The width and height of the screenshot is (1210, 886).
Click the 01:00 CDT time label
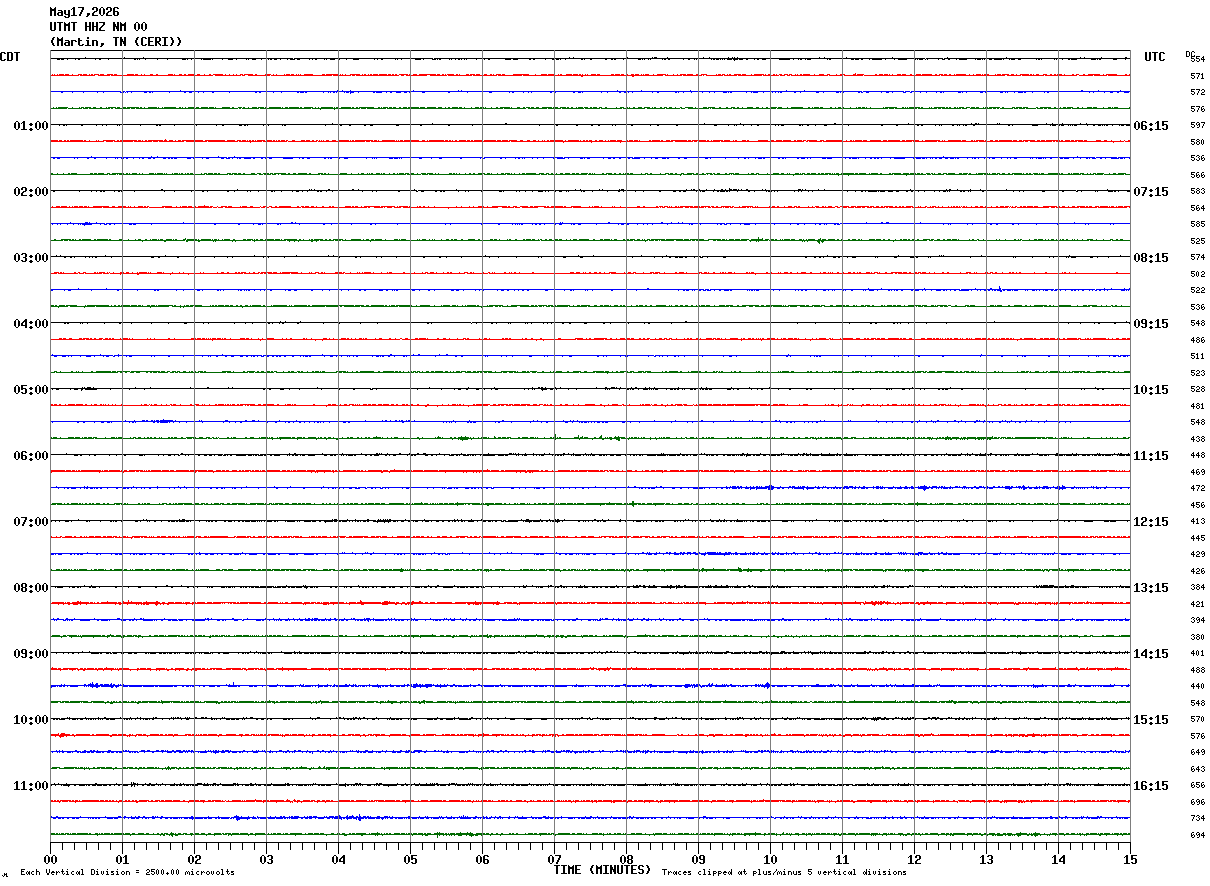click(x=31, y=126)
